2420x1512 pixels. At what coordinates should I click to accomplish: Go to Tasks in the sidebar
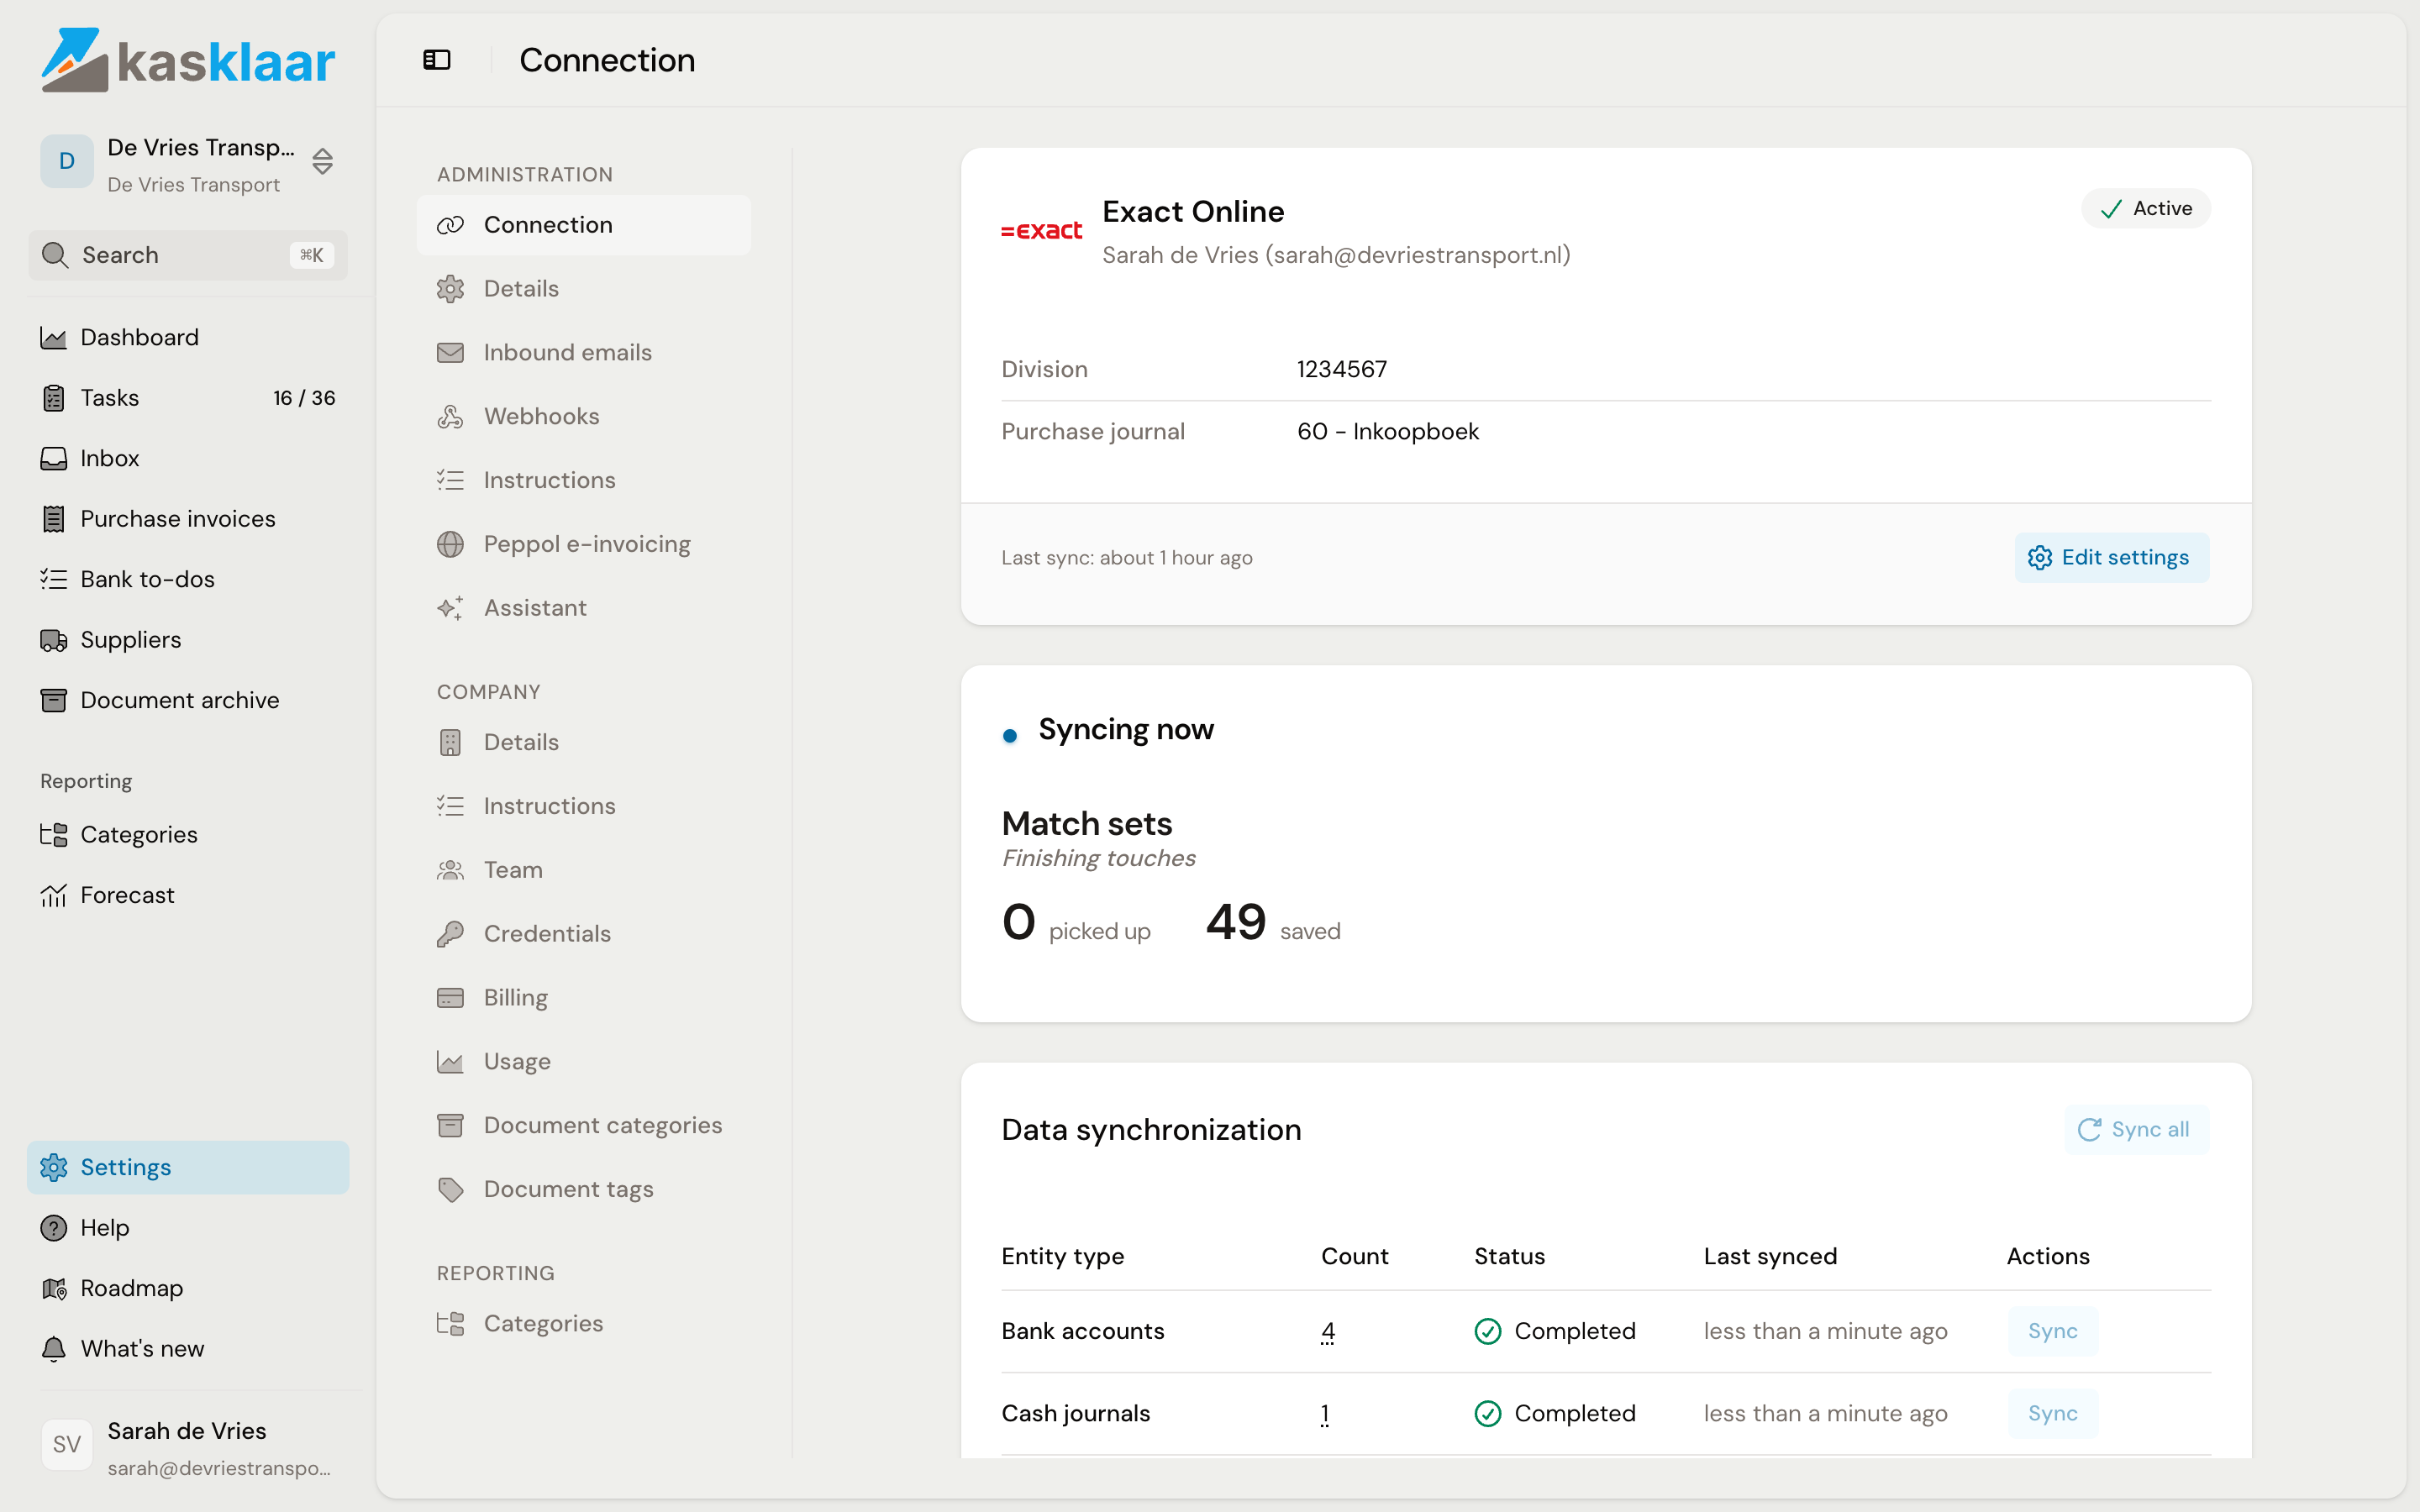coord(188,398)
